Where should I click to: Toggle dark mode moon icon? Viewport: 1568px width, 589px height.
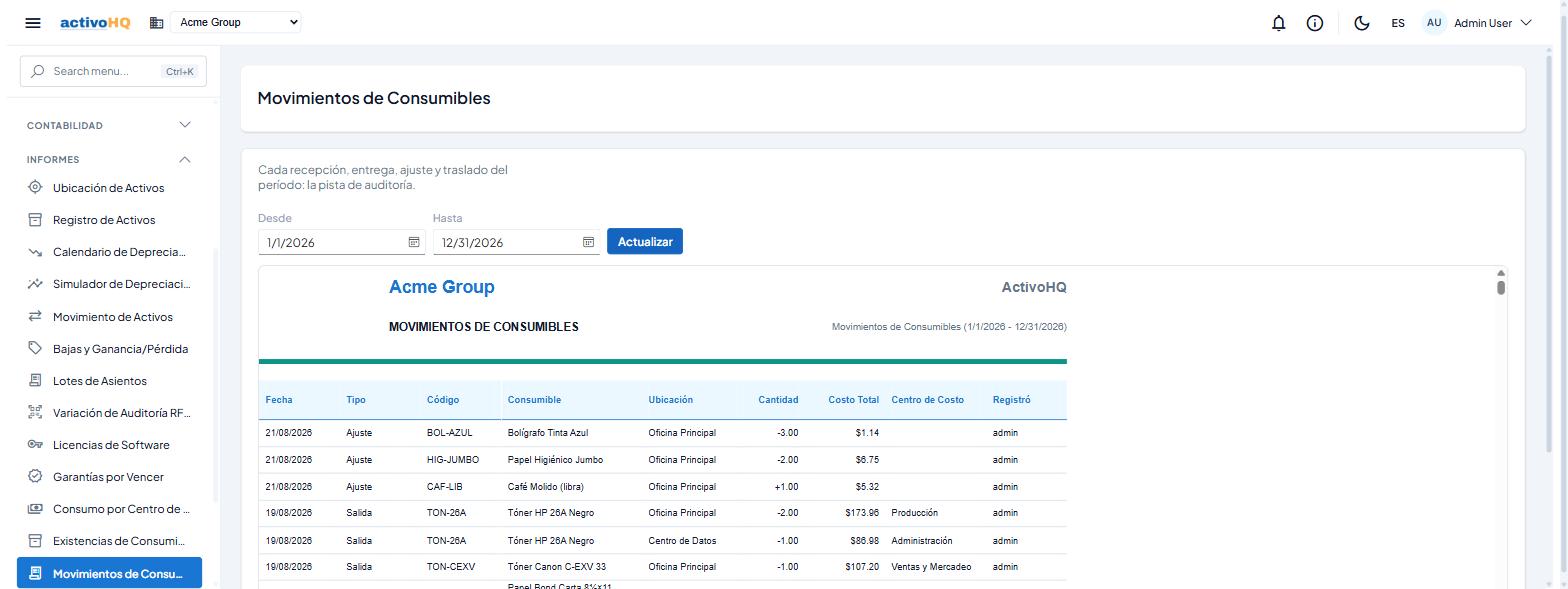tap(1361, 23)
